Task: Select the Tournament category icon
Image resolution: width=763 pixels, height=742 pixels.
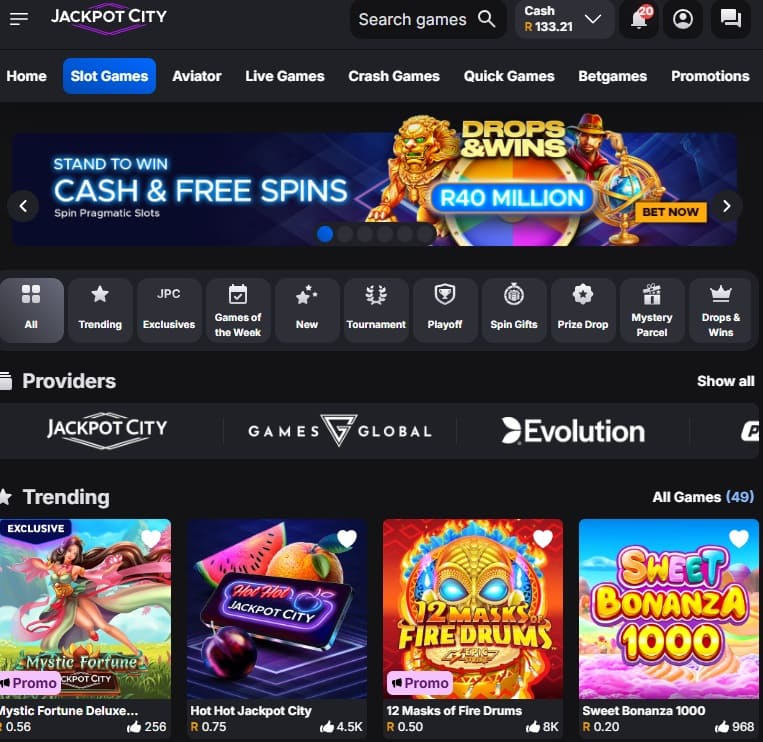Action: [376, 310]
